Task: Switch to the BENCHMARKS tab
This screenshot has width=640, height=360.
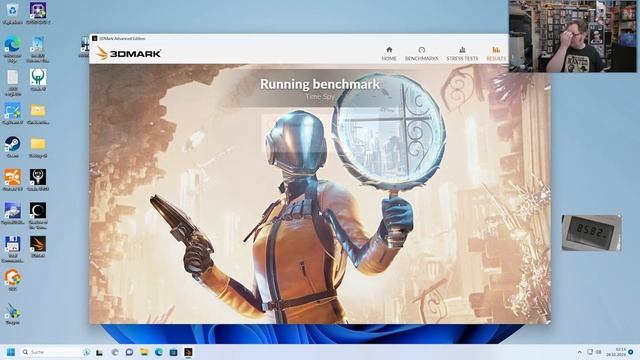Action: click(x=421, y=53)
